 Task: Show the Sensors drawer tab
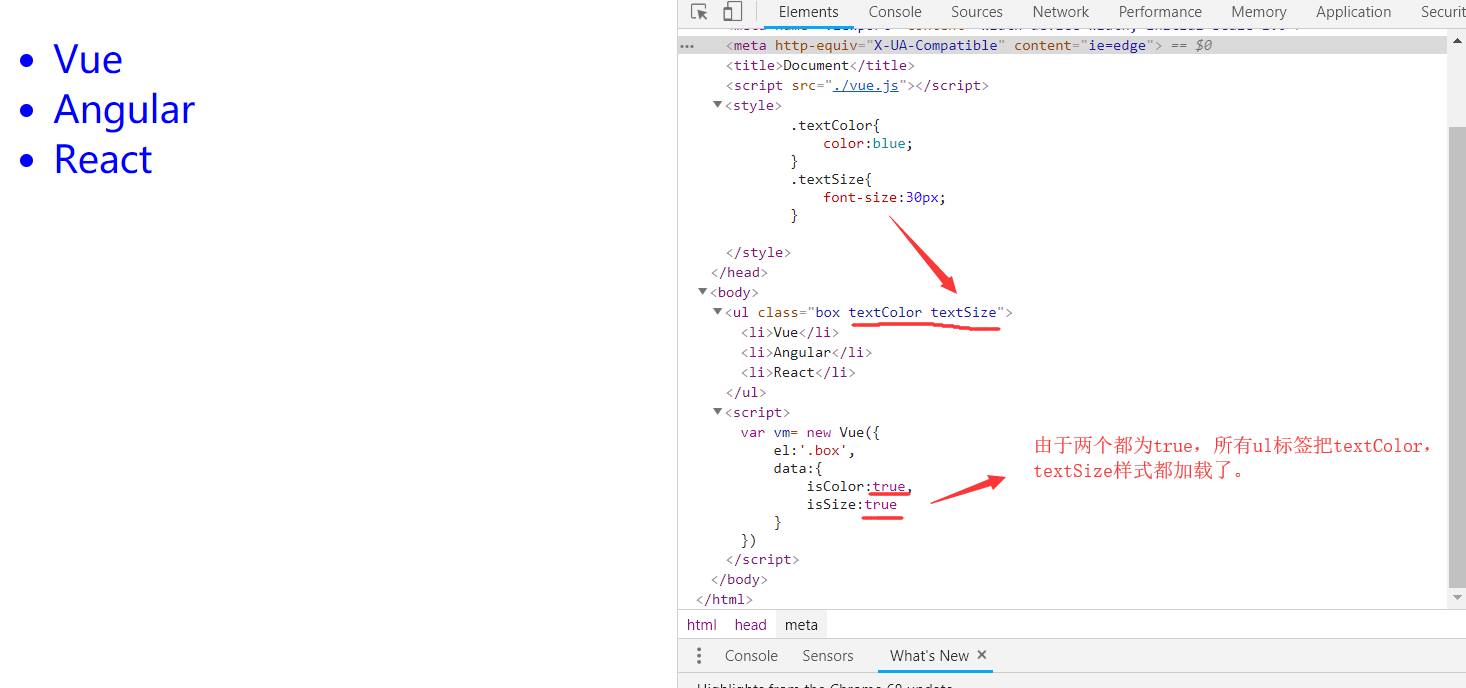click(827, 656)
